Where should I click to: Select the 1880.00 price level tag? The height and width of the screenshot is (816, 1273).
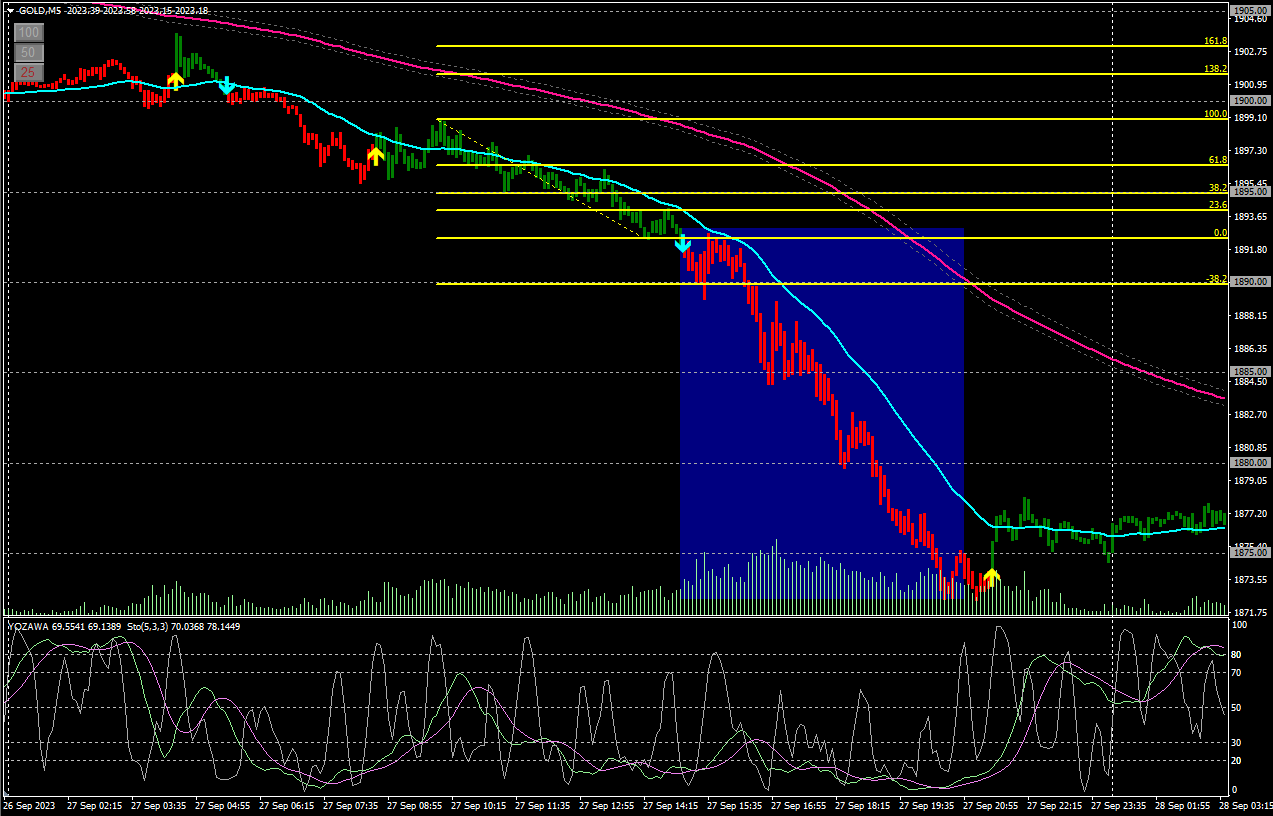coord(1249,463)
